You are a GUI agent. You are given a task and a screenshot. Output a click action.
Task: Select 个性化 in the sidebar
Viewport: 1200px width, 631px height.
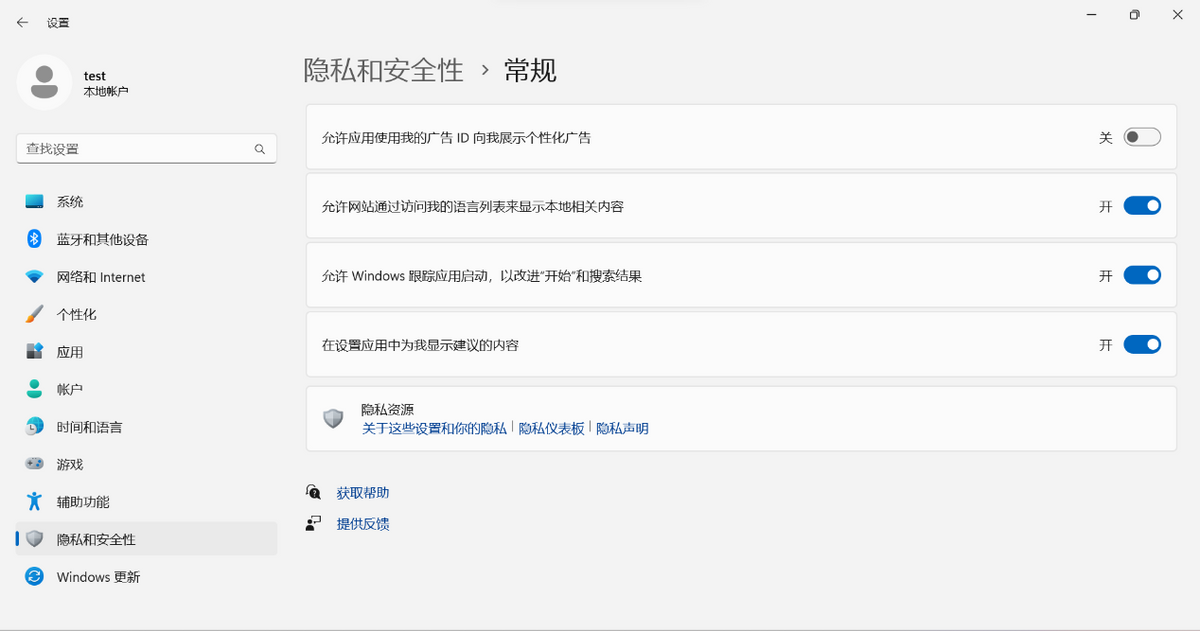(x=147, y=314)
